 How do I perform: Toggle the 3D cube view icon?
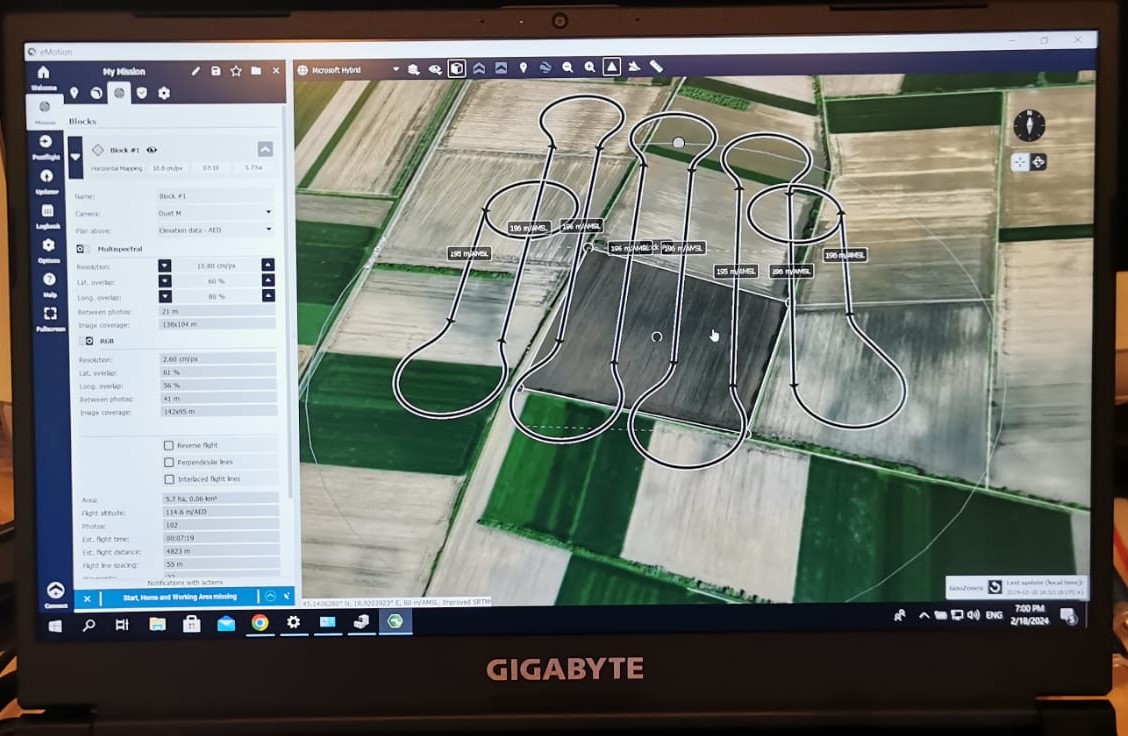[456, 69]
